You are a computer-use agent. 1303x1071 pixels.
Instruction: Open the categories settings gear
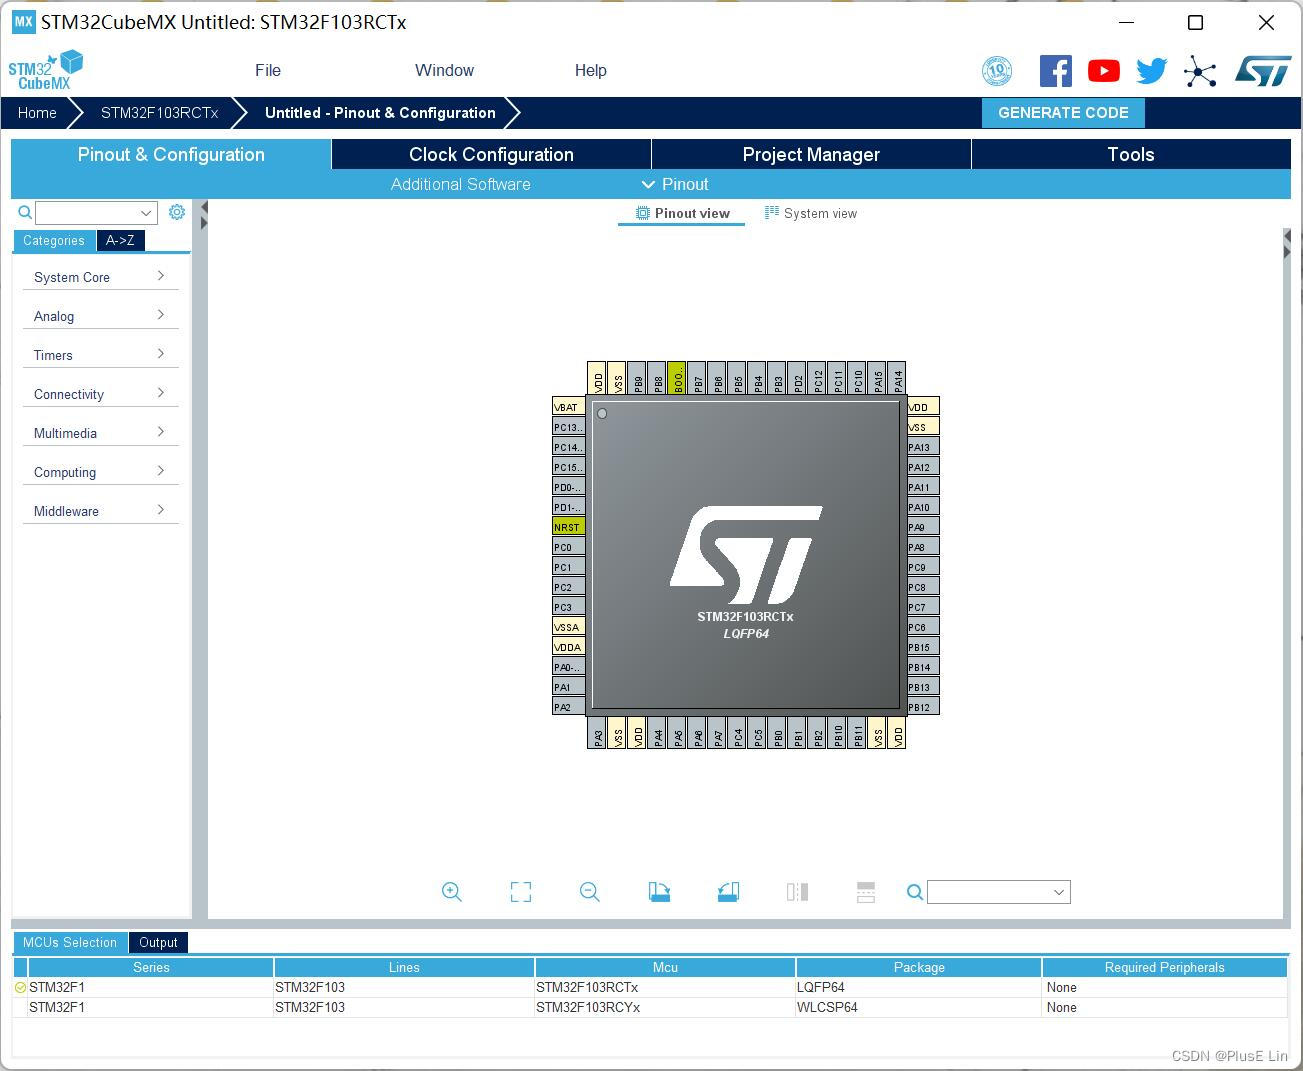[x=177, y=212]
